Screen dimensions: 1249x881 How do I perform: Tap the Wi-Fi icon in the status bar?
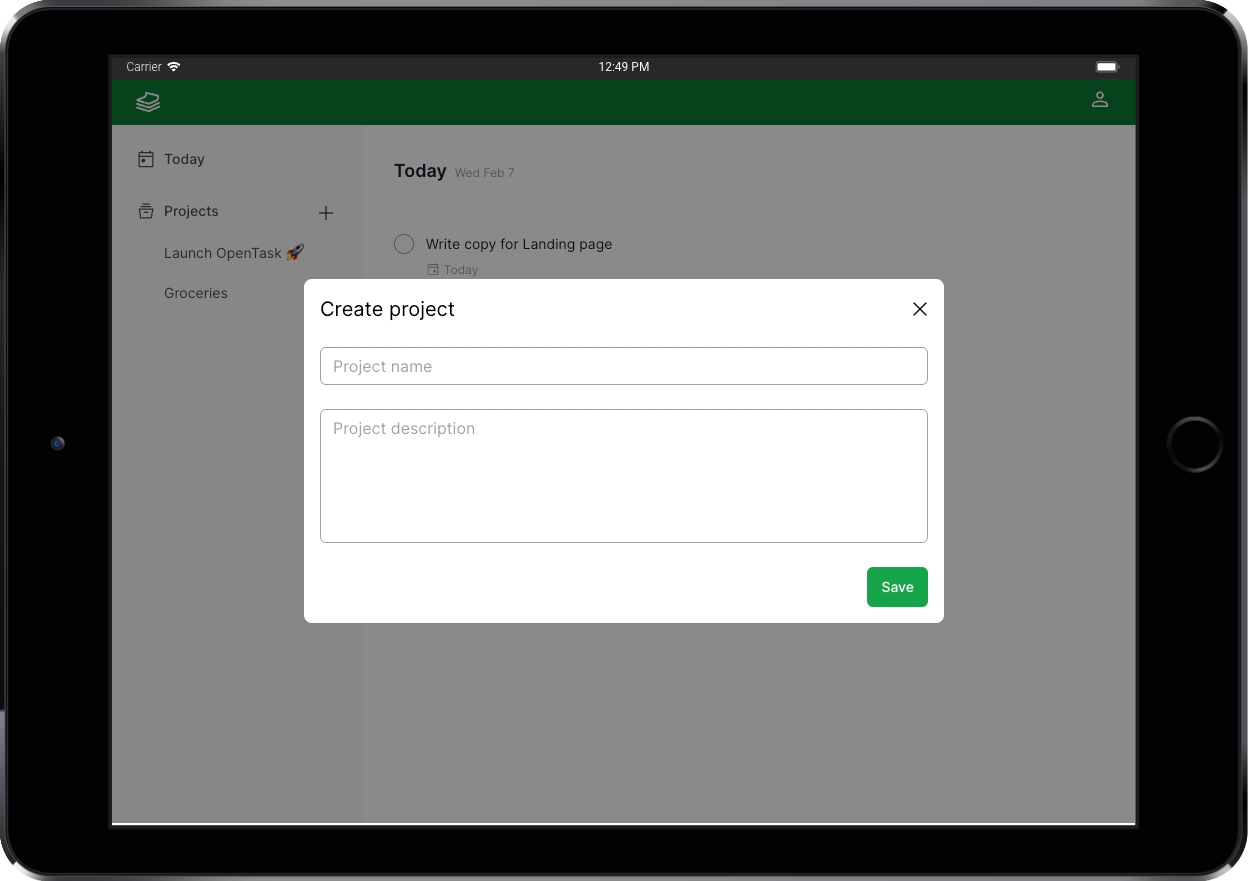click(x=174, y=66)
